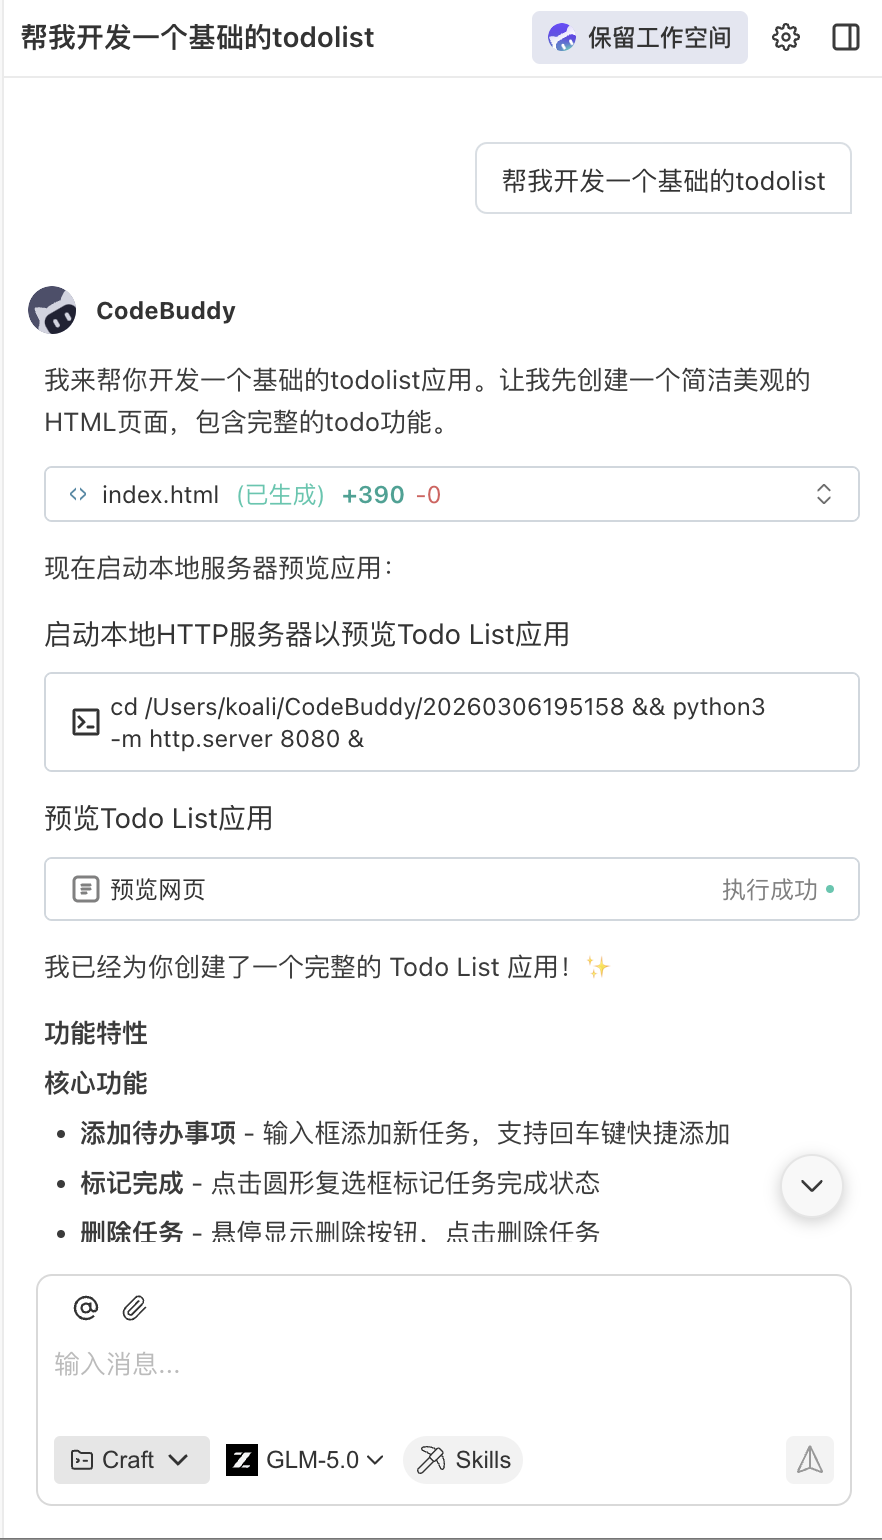This screenshot has width=882, height=1540.
Task: Open the split-panel layout icon in the top bar
Action: (x=845, y=37)
